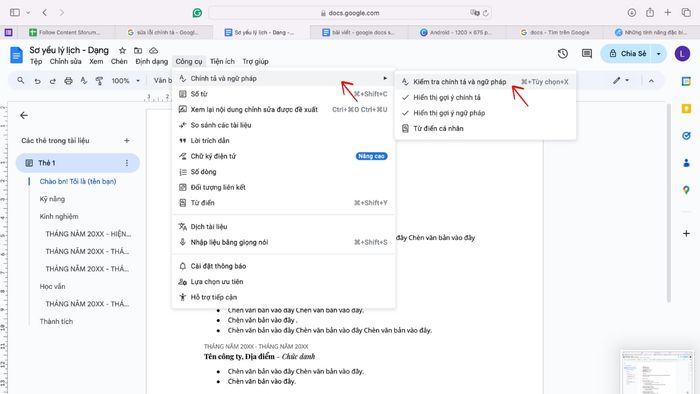Collapse the toolbar with chevron up
The width and height of the screenshot is (700, 394).
point(651,81)
